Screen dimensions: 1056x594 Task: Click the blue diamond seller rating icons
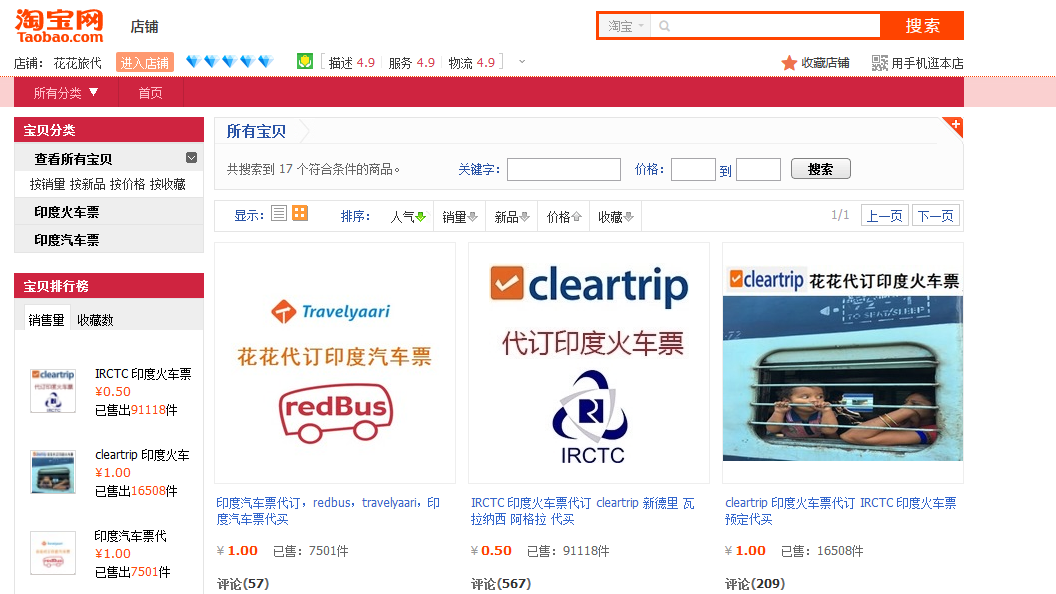[230, 62]
